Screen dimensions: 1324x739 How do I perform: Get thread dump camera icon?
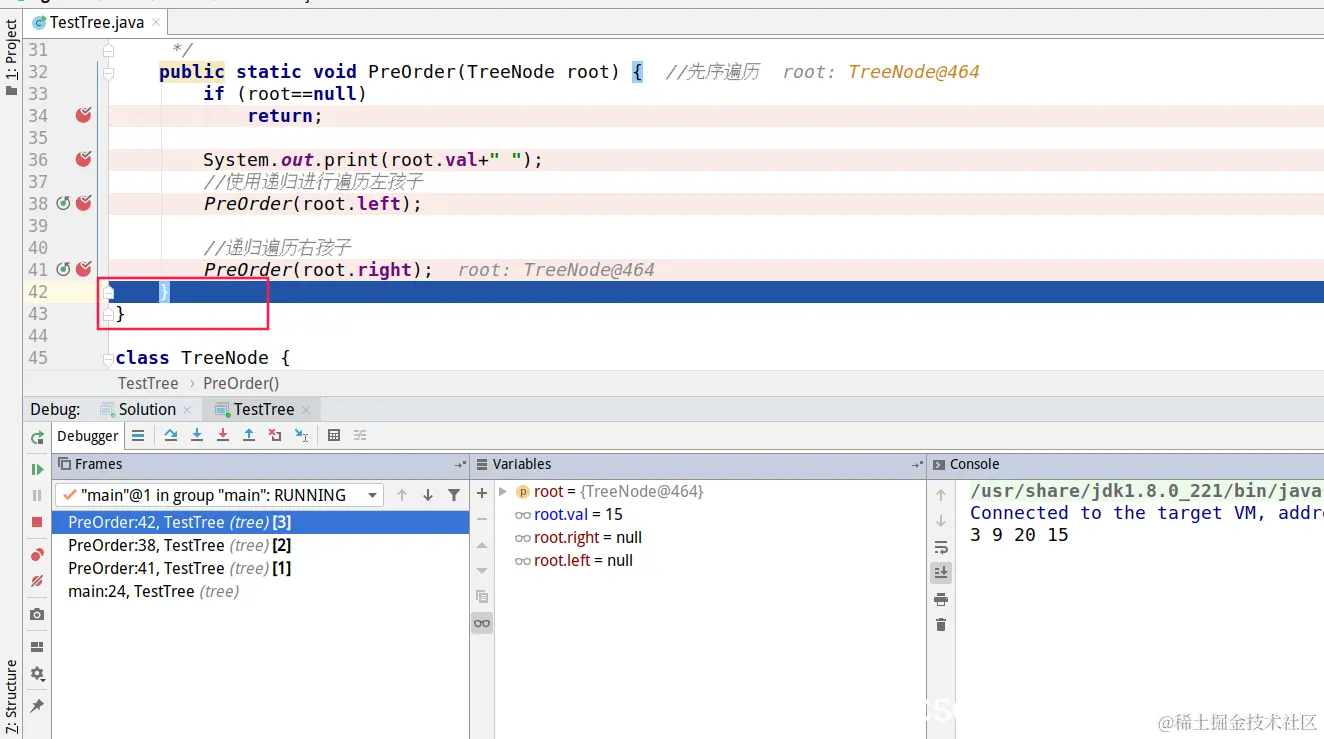click(37, 614)
